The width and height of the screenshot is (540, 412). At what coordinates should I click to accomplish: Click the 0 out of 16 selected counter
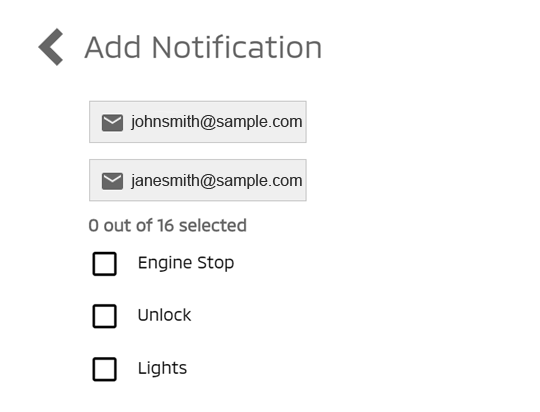(x=167, y=226)
